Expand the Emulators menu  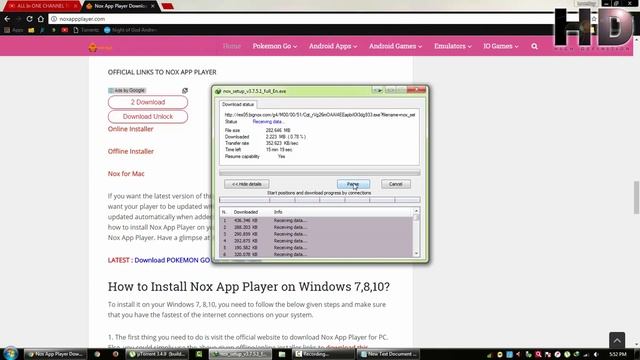pos(453,46)
